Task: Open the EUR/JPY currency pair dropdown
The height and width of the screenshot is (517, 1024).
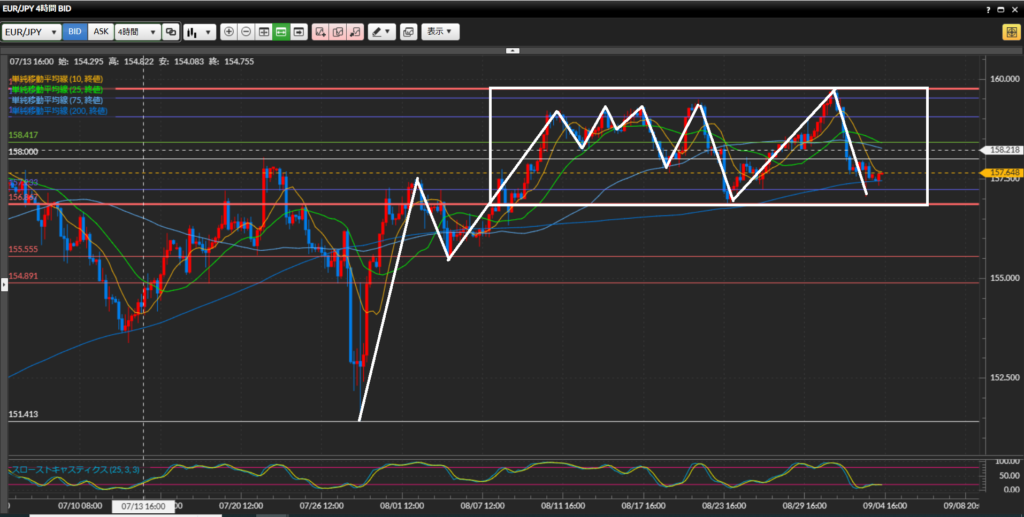Action: pos(30,32)
